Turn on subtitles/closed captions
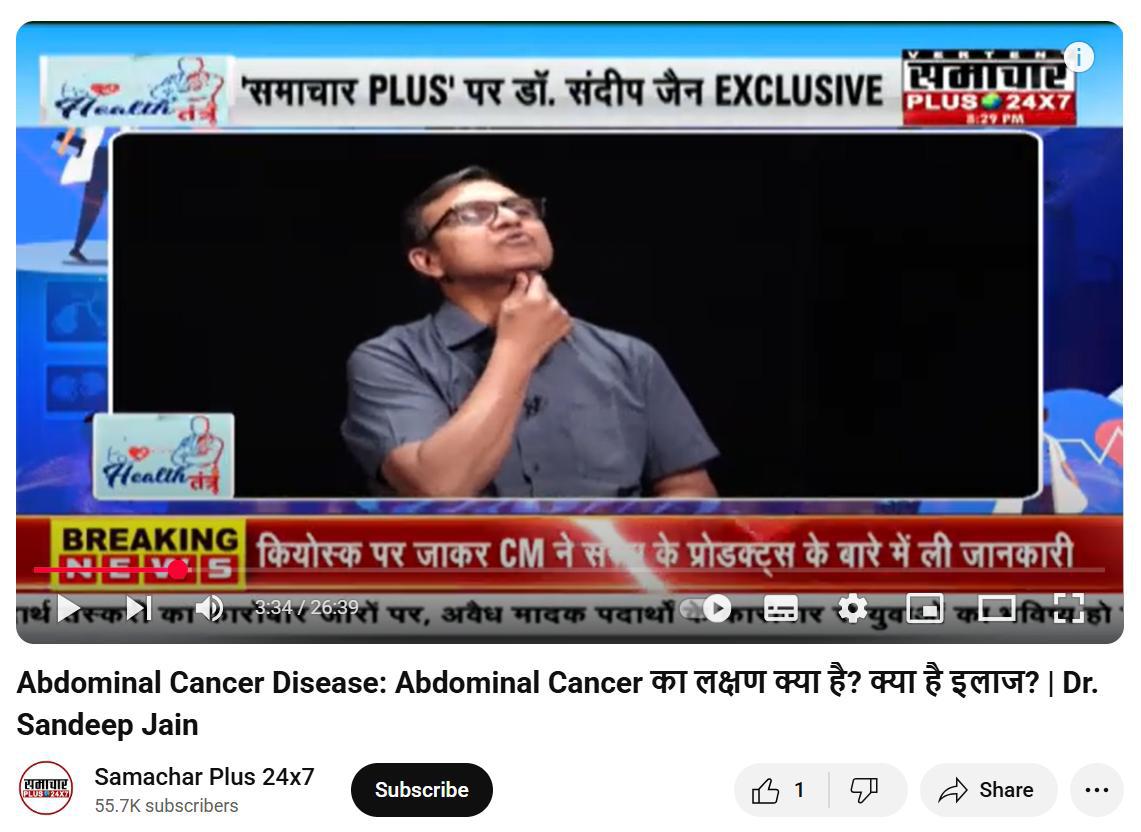The height and width of the screenshot is (832, 1141). coord(781,609)
